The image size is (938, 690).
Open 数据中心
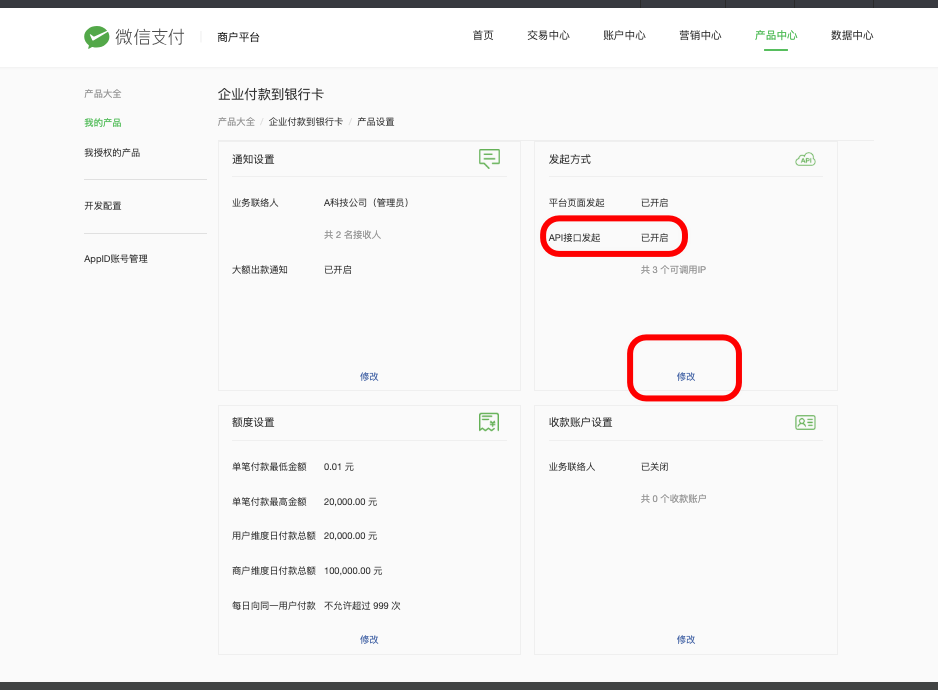853,35
